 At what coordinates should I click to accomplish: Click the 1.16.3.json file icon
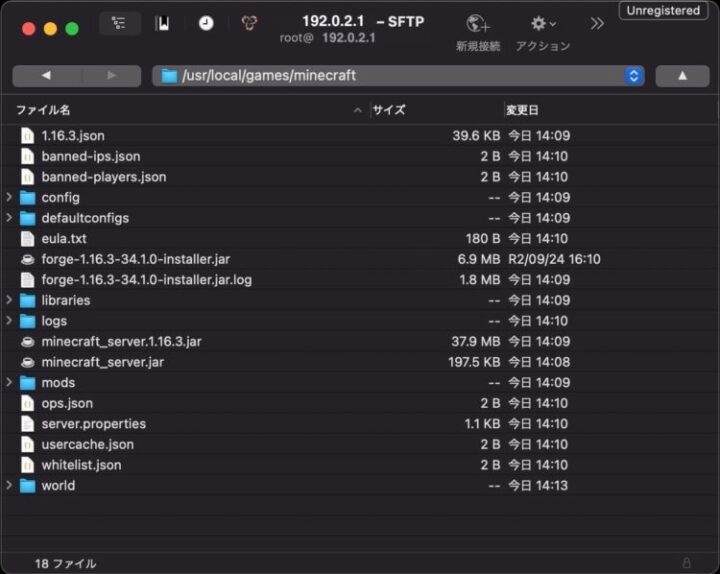(x=28, y=135)
